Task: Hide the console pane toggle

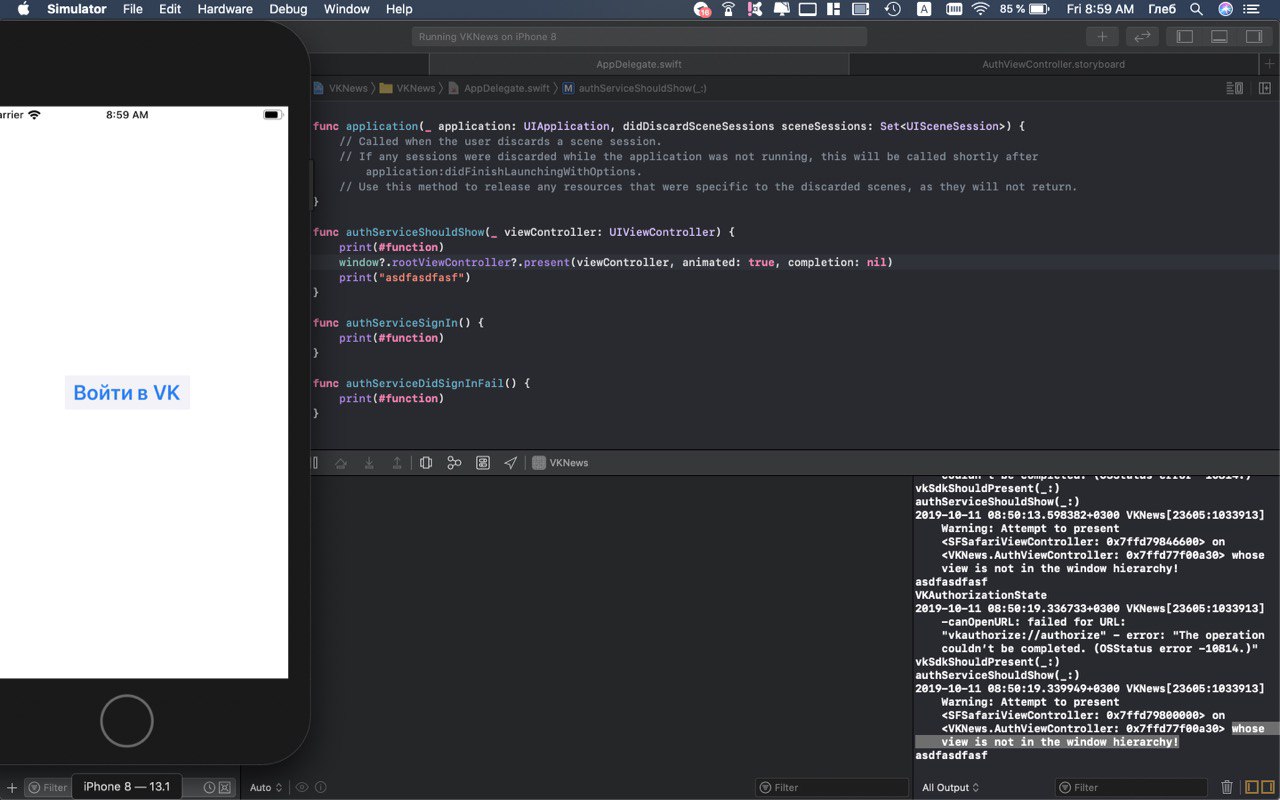Action: pos(1267,788)
